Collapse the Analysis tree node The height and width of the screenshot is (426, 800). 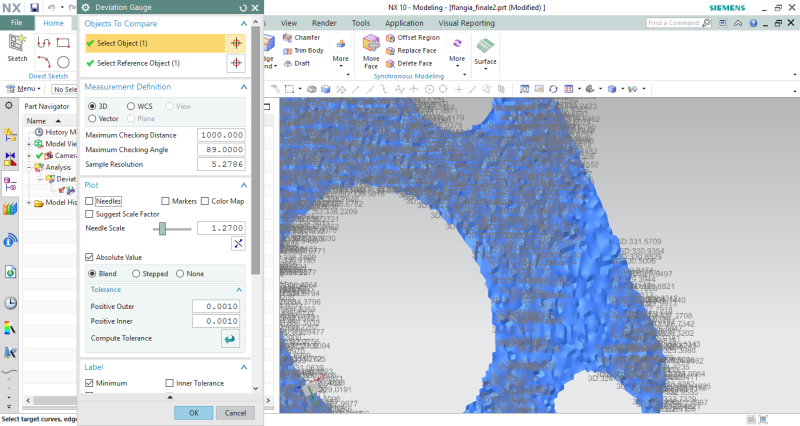pyautogui.click(x=29, y=167)
